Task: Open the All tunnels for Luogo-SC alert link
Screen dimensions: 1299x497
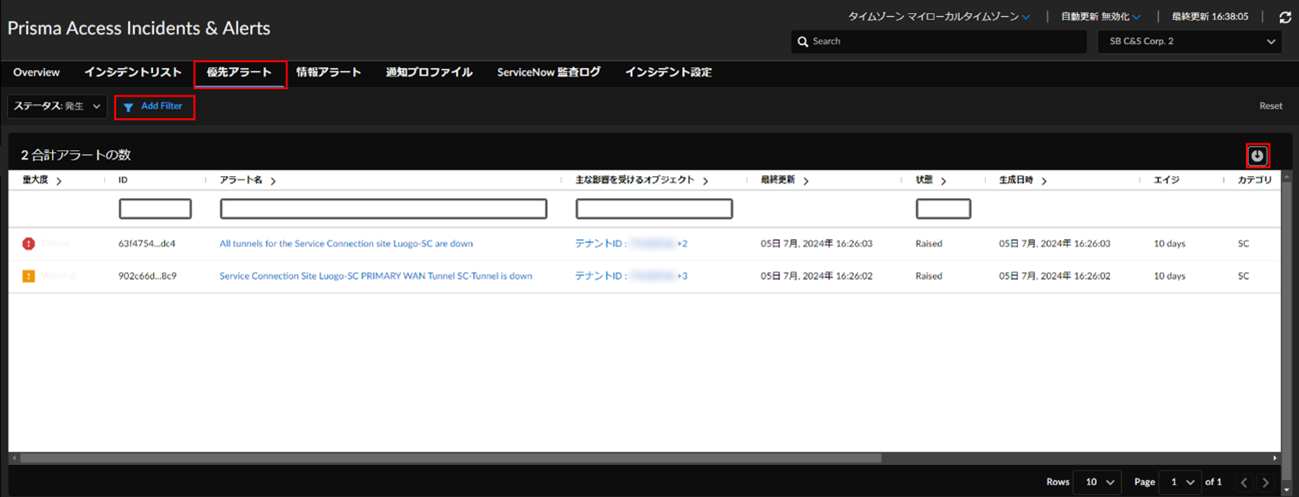Action: click(346, 243)
